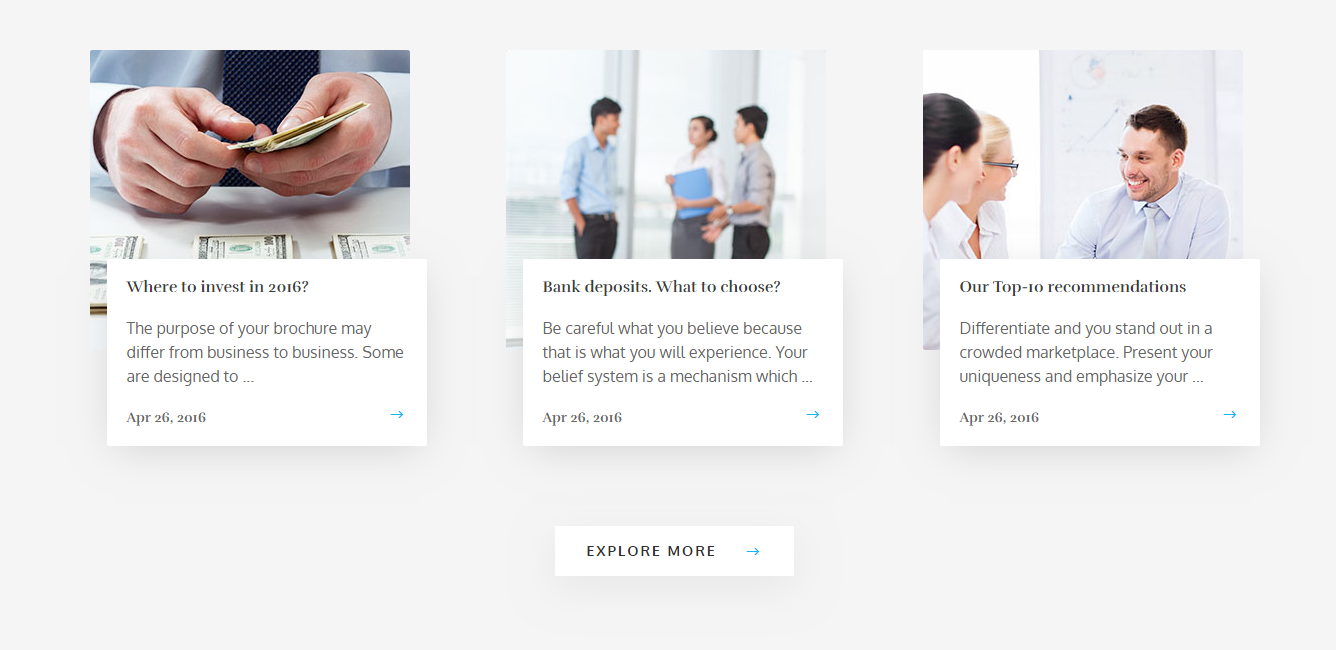Screen dimensions: 1336x650
Task: Click the excerpt starting 'Be careful what you believe'
Action: click(x=678, y=353)
